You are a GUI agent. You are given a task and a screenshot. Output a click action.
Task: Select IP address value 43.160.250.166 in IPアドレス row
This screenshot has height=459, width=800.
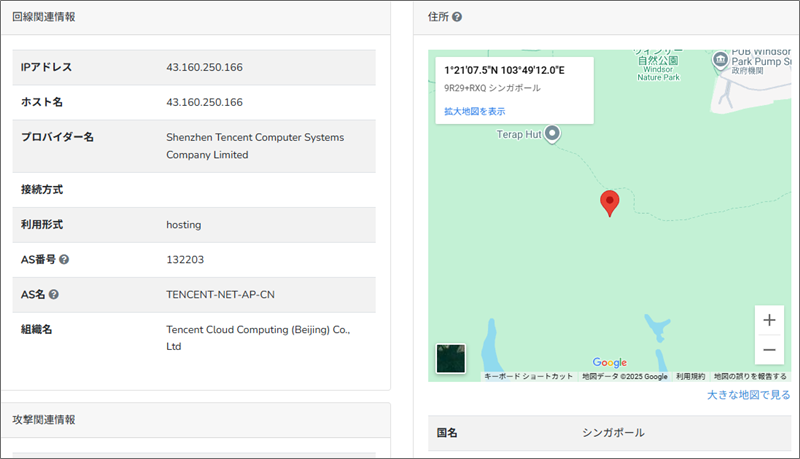pos(204,67)
